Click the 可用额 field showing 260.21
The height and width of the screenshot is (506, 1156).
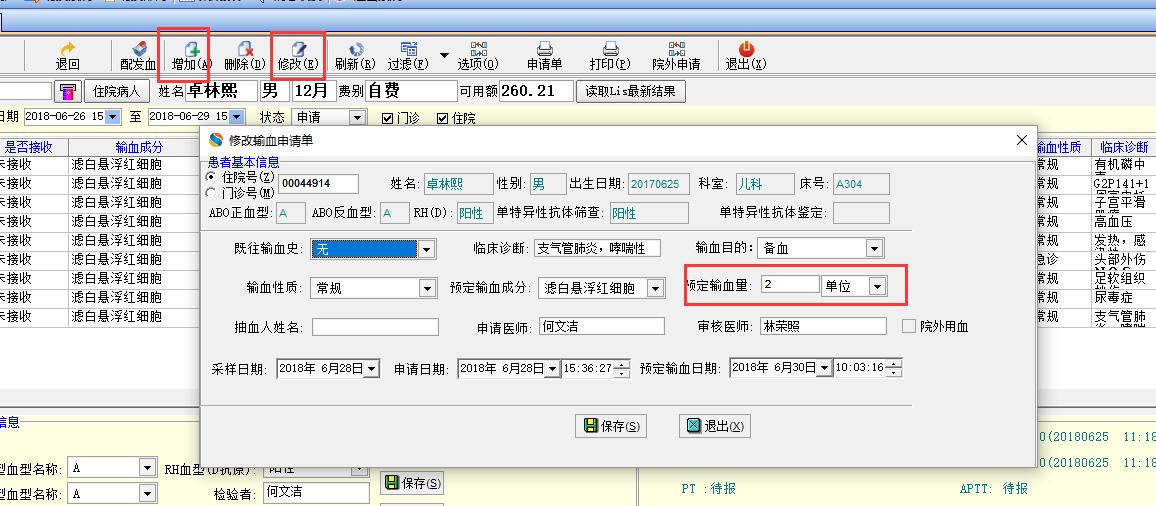[x=536, y=91]
